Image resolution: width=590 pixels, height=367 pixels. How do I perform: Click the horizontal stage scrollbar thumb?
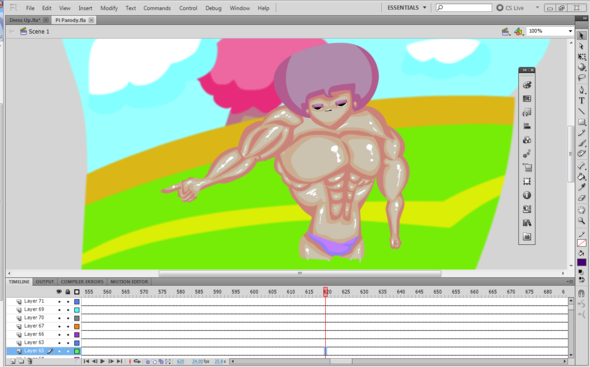(x=300, y=273)
